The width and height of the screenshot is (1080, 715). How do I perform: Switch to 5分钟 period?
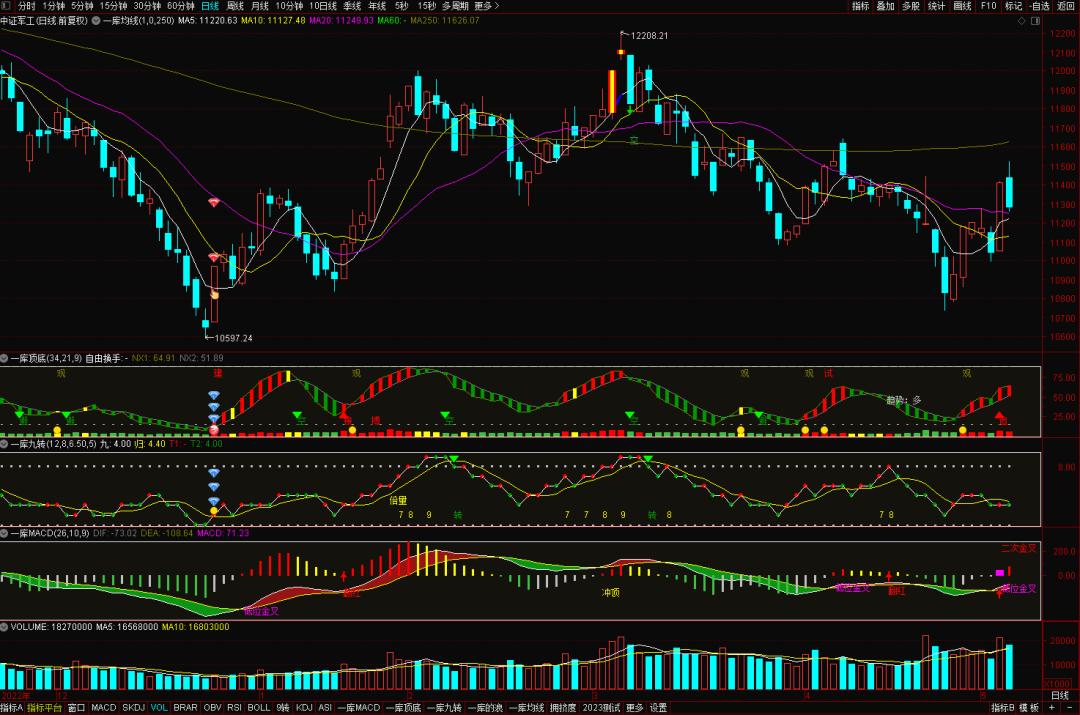pyautogui.click(x=82, y=6)
